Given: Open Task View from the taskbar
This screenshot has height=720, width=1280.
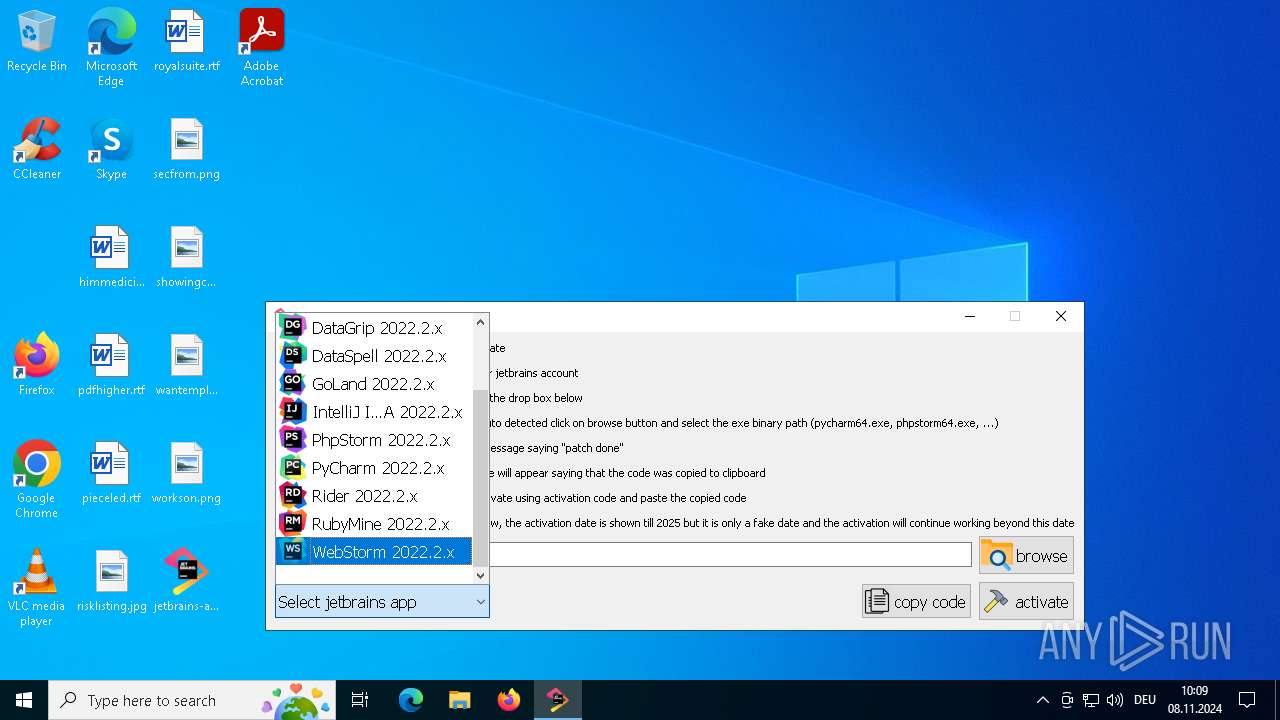Looking at the screenshot, I should 360,700.
